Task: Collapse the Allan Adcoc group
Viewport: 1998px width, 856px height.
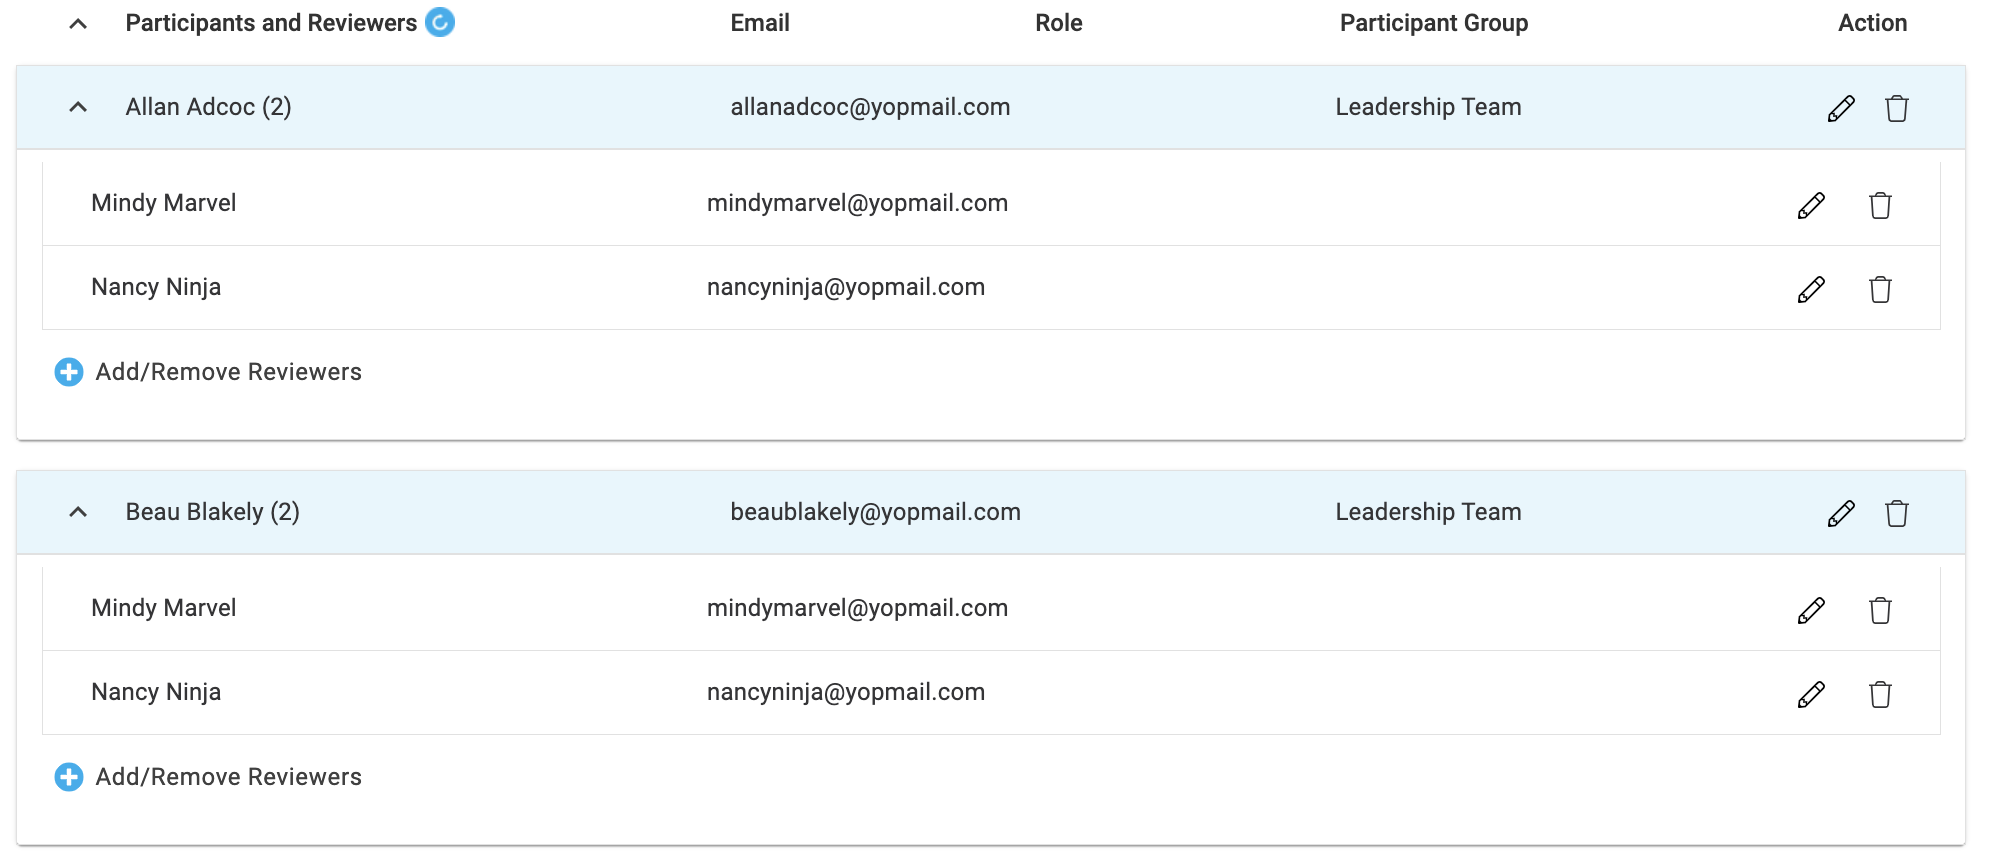Action: (x=78, y=107)
